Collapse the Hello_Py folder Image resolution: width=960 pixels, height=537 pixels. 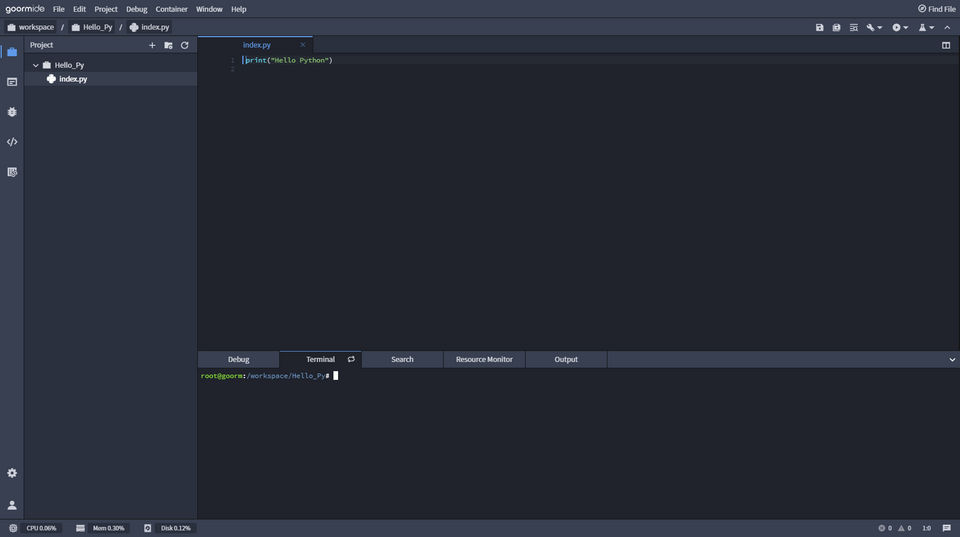(36, 65)
